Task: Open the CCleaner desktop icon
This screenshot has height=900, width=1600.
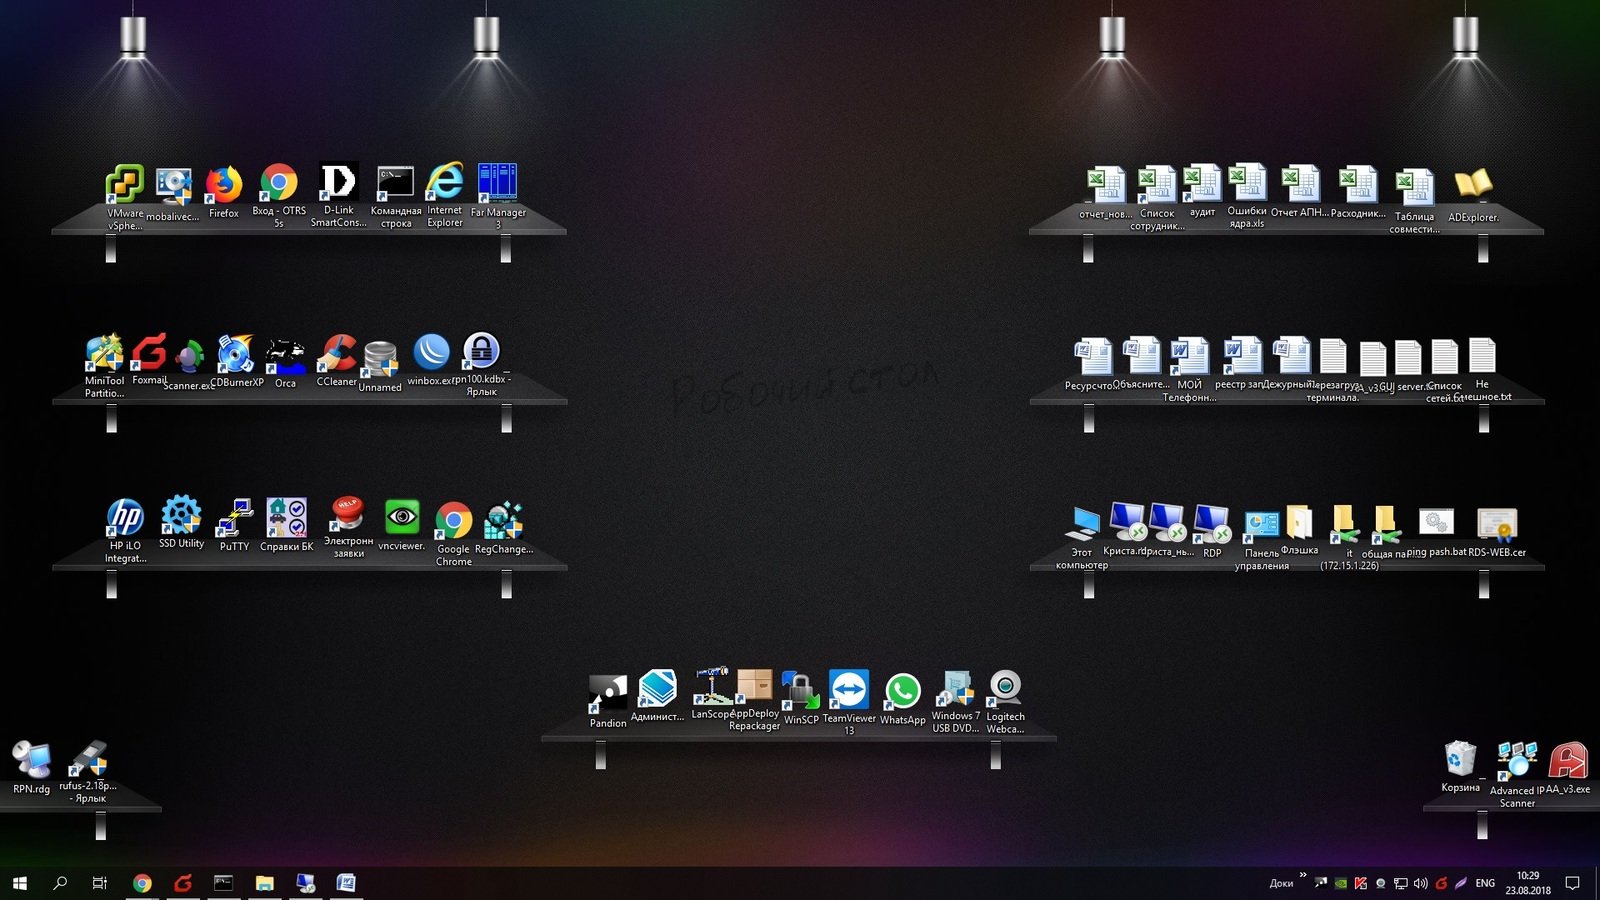Action: [337, 355]
